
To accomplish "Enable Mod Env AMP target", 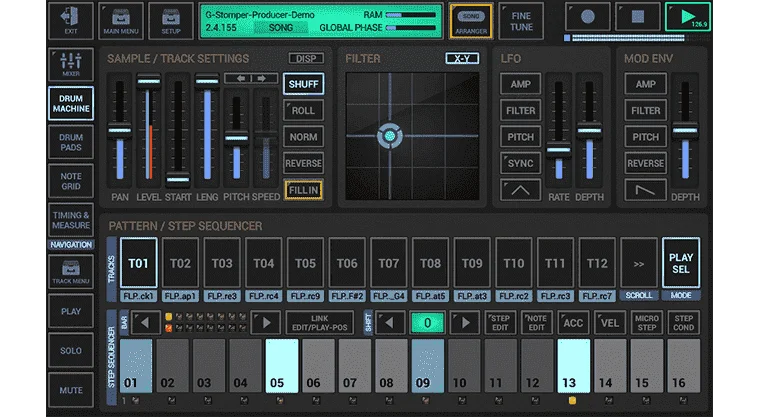I will tap(645, 84).
